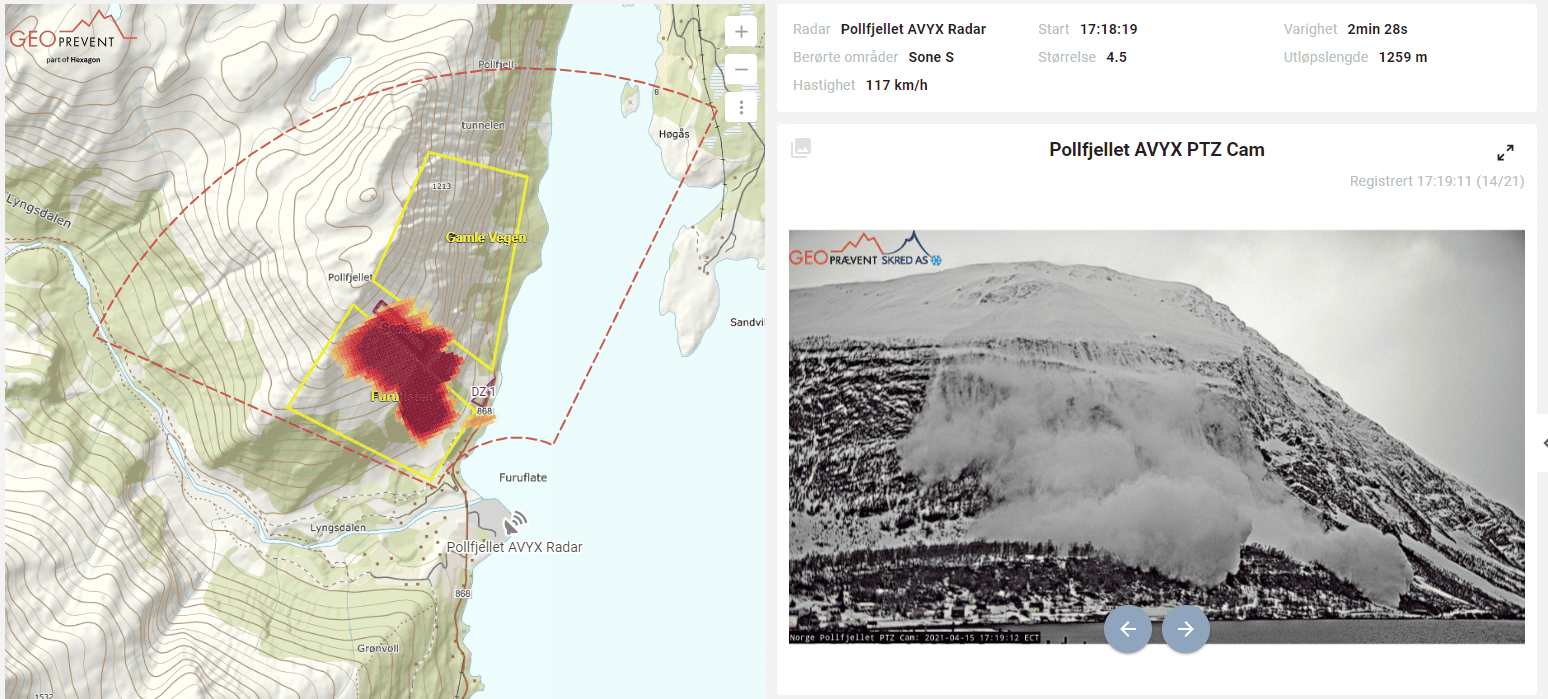
Task: Click the GEOPREVENT logo on the map
Action: pyautogui.click(x=72, y=40)
